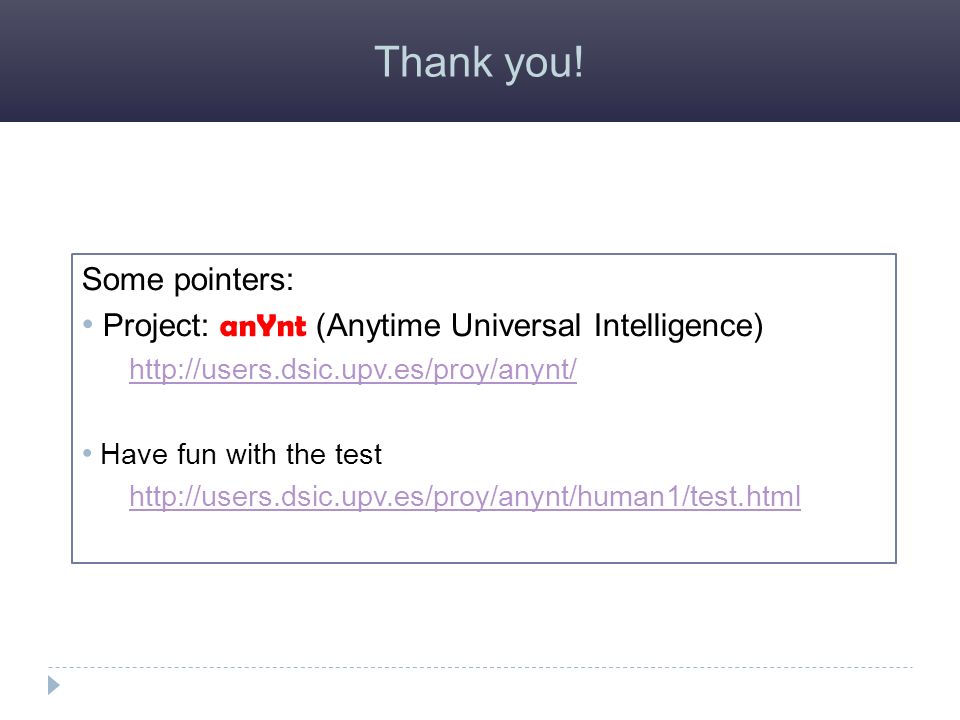This screenshot has height=720, width=960.
Task: Click the Have fun with the test line
Action: point(241,455)
